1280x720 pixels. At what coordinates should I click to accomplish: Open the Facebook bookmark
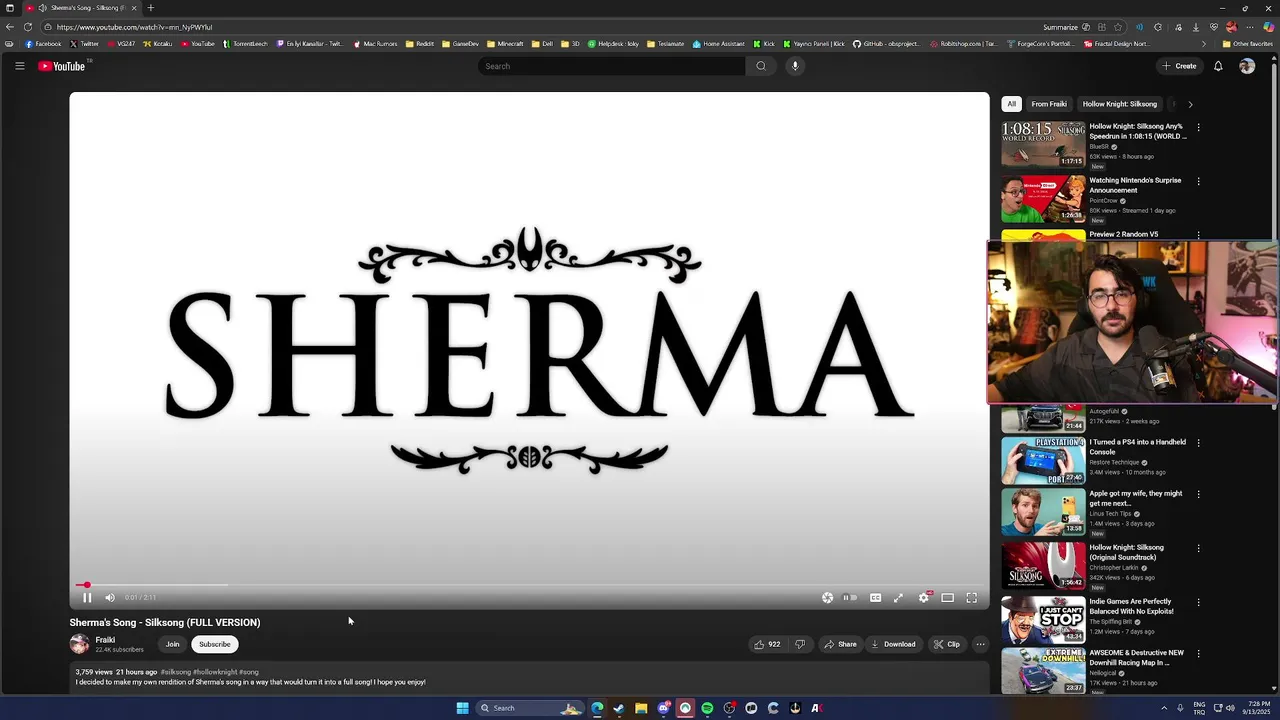[43, 44]
